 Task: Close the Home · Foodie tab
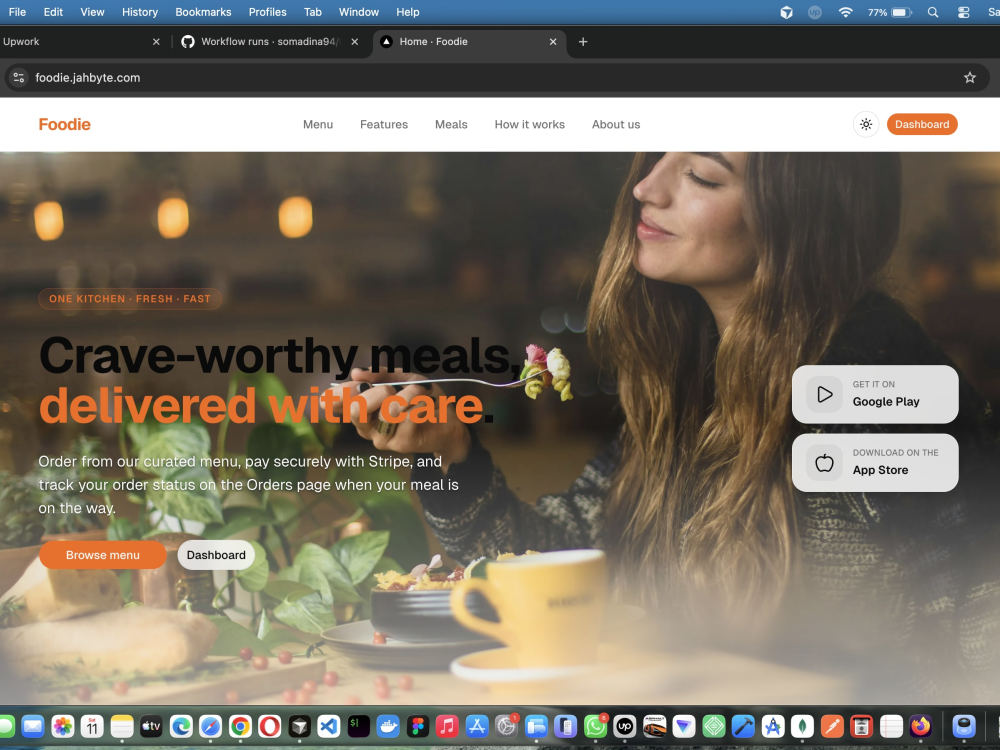coord(552,41)
